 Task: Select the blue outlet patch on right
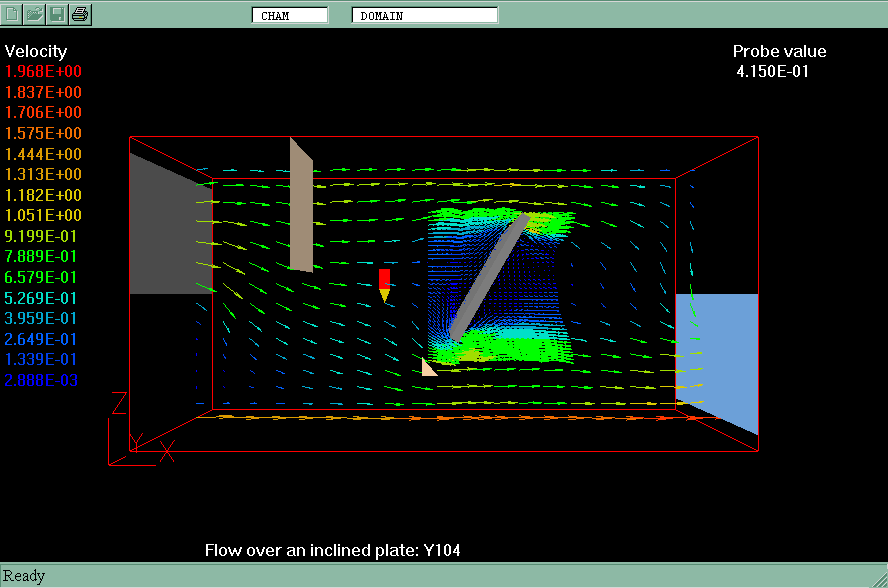coord(720,350)
